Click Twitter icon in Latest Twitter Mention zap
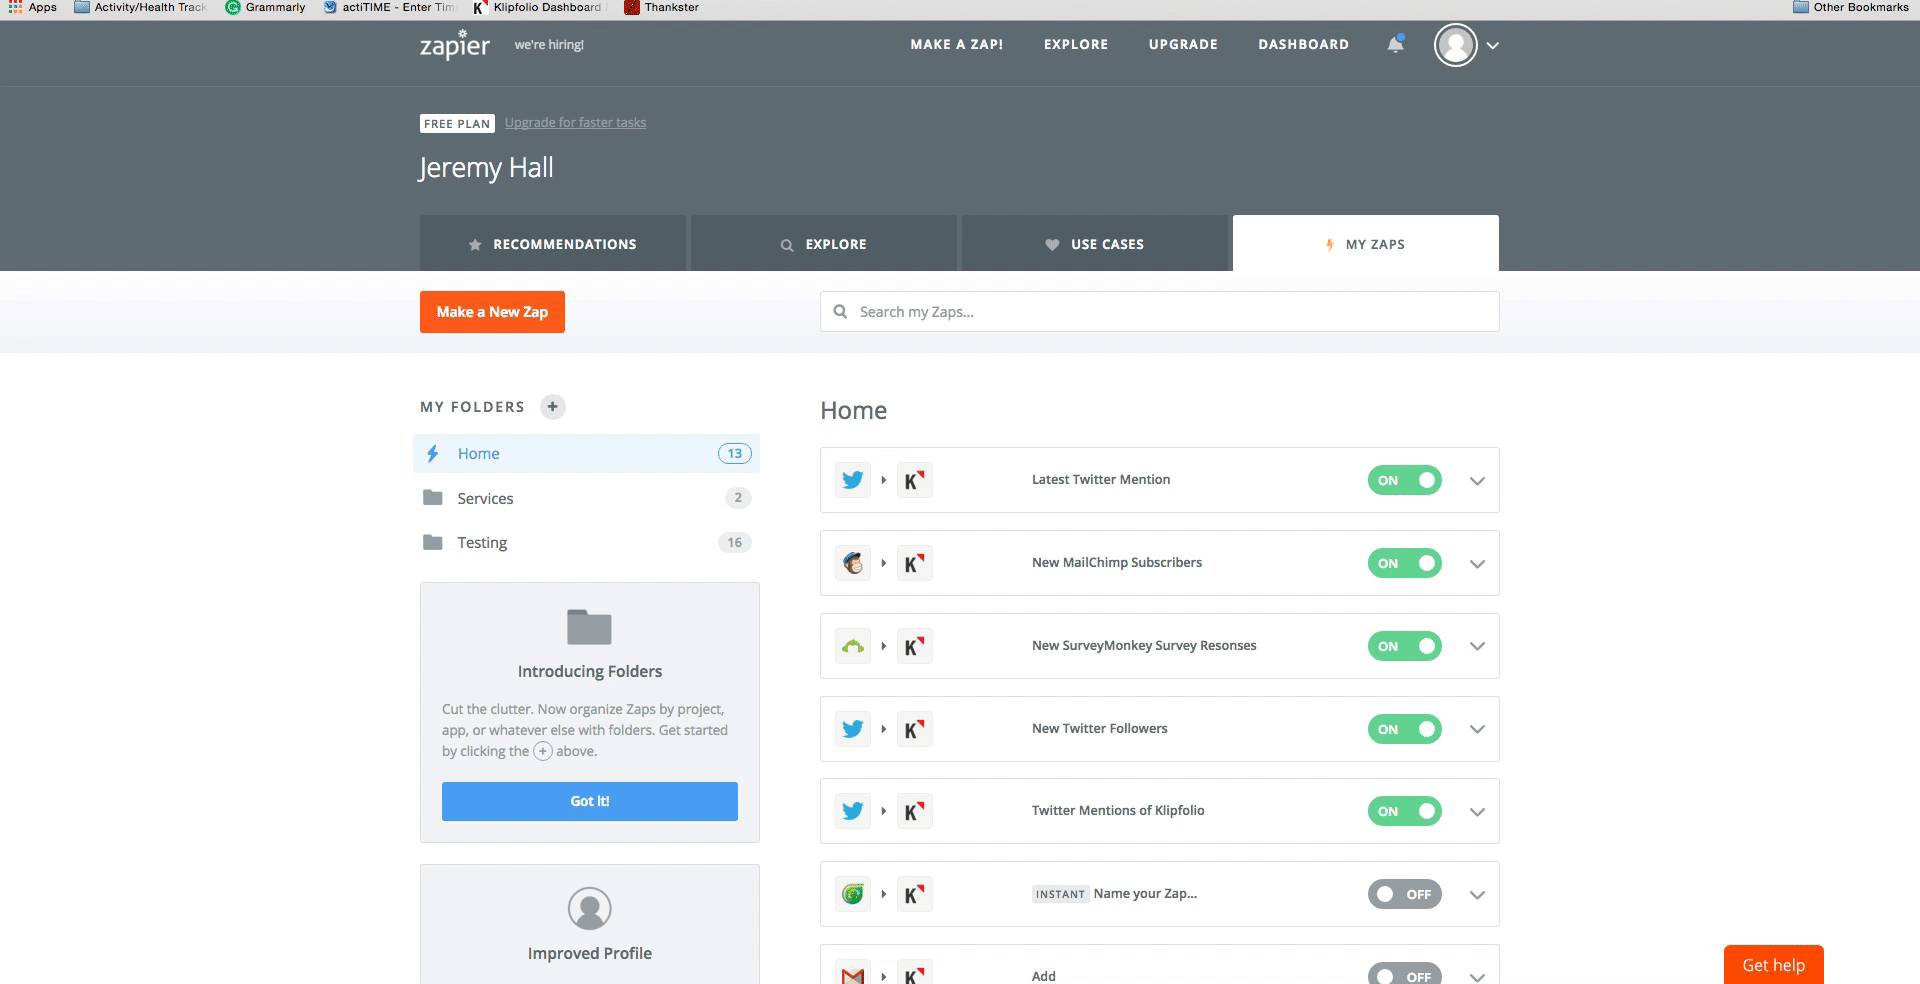 [853, 480]
